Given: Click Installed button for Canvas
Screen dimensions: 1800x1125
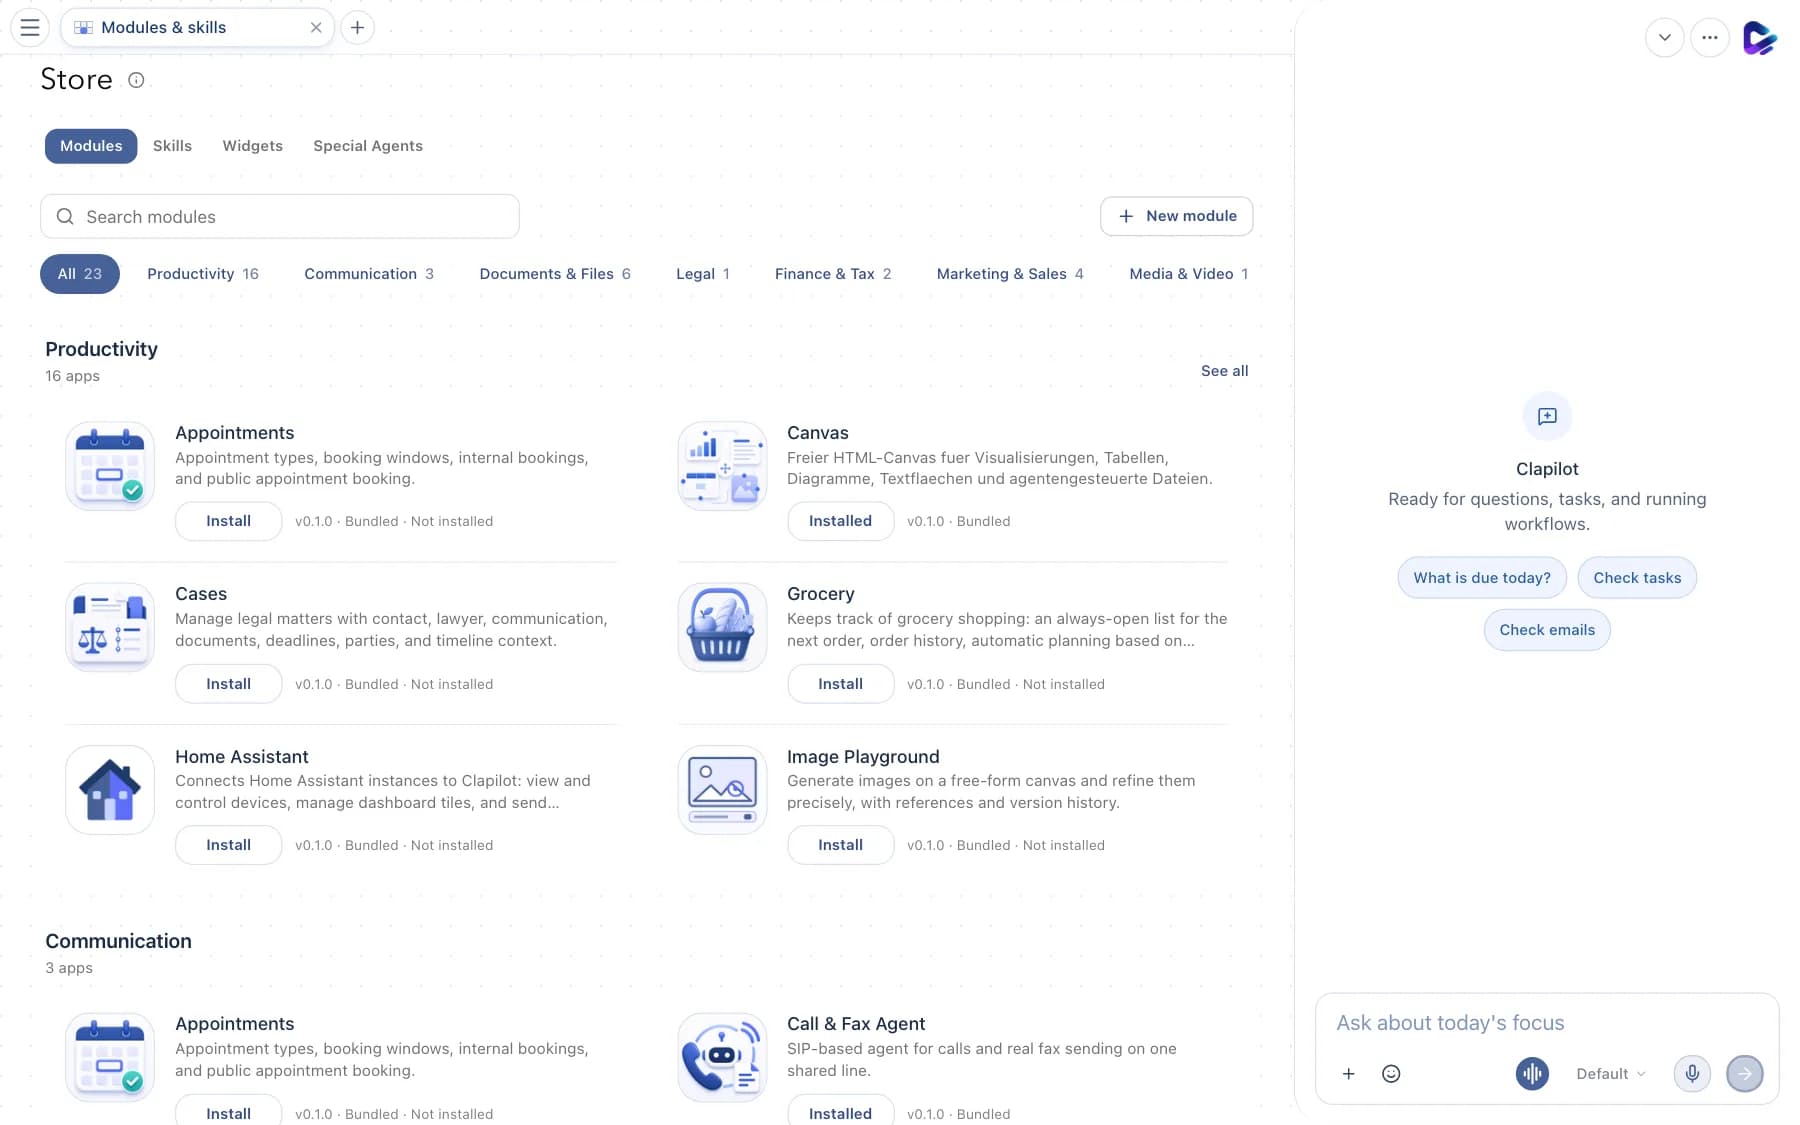Looking at the screenshot, I should tap(841, 521).
